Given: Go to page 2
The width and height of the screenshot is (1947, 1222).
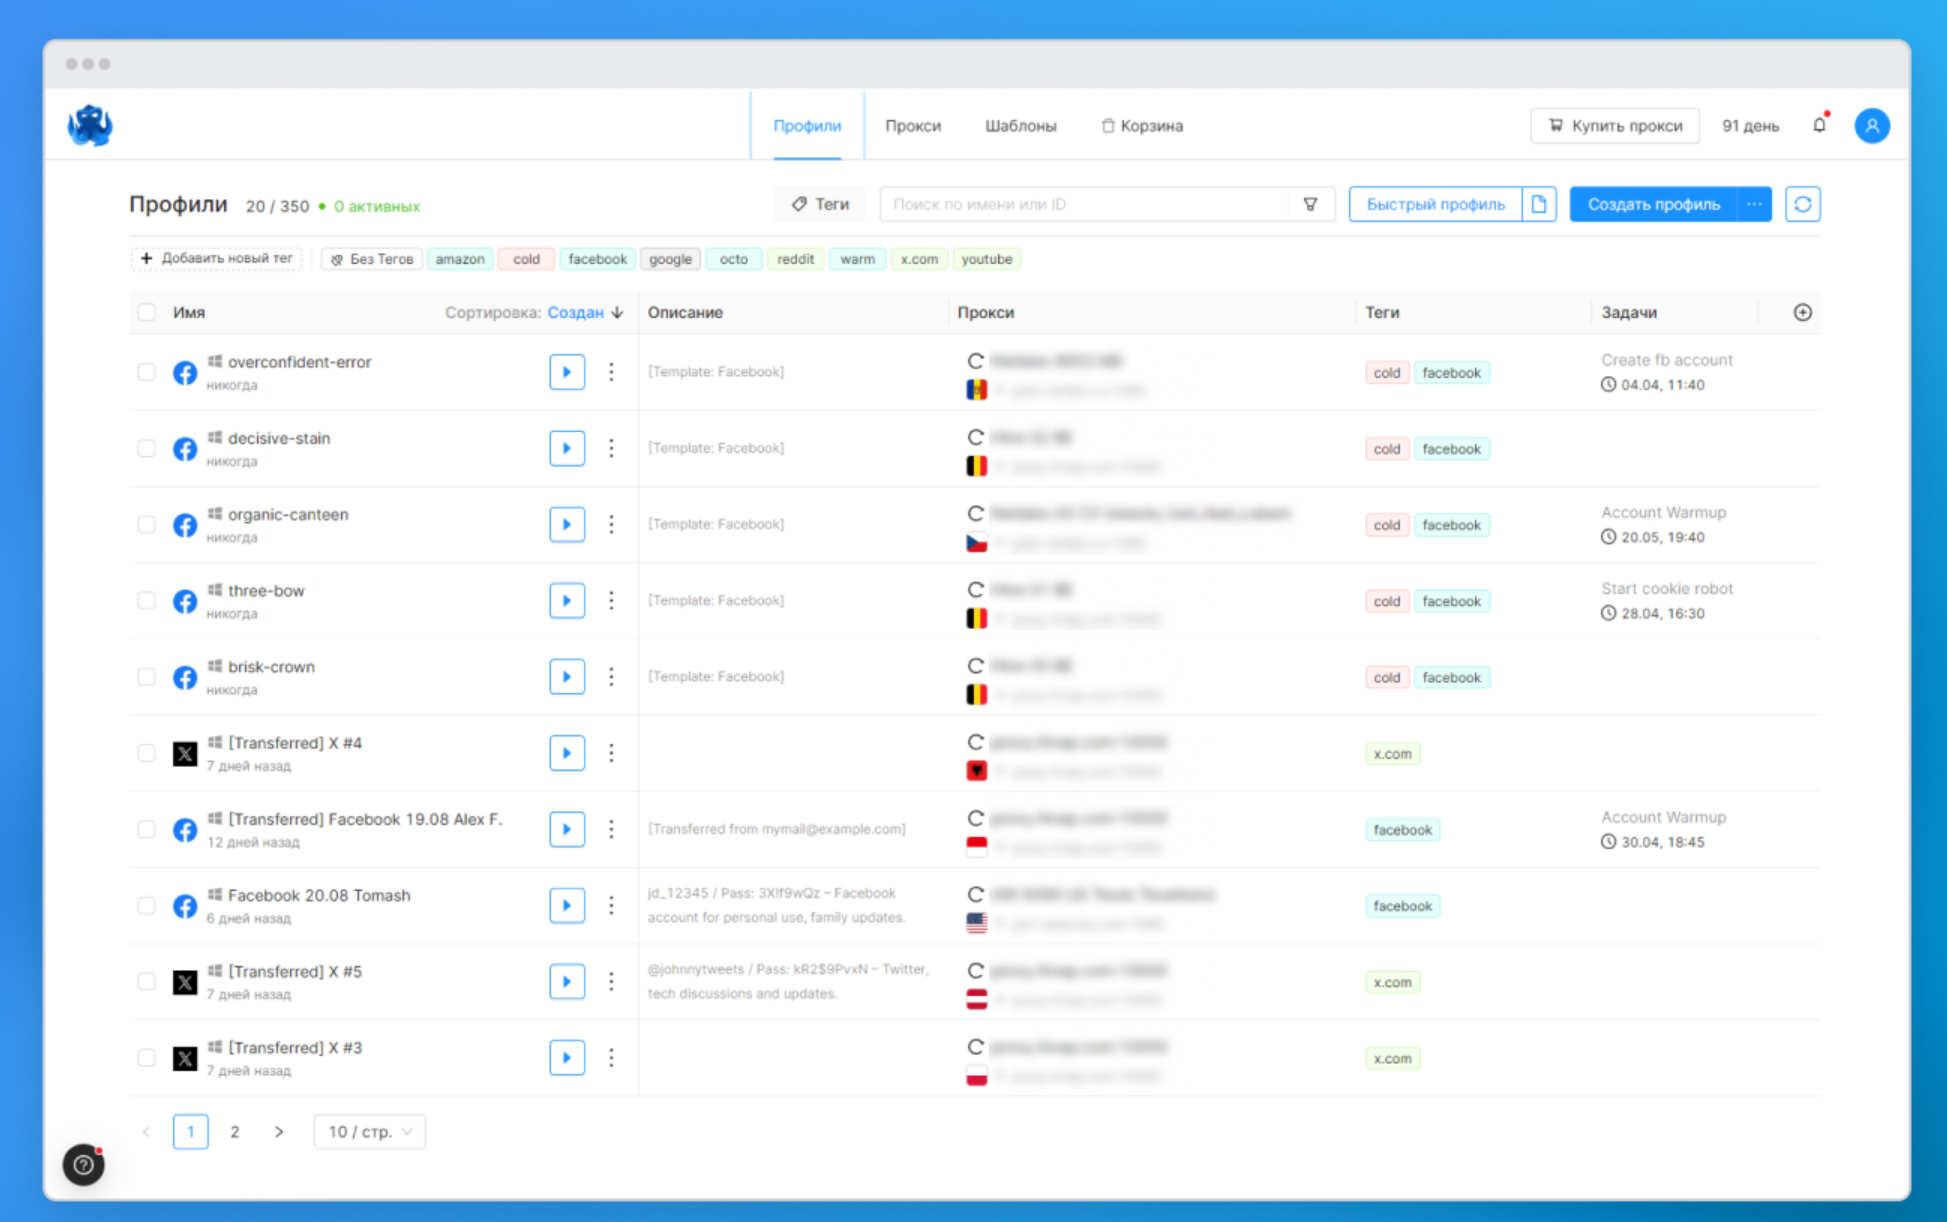Looking at the screenshot, I should tap(235, 1131).
